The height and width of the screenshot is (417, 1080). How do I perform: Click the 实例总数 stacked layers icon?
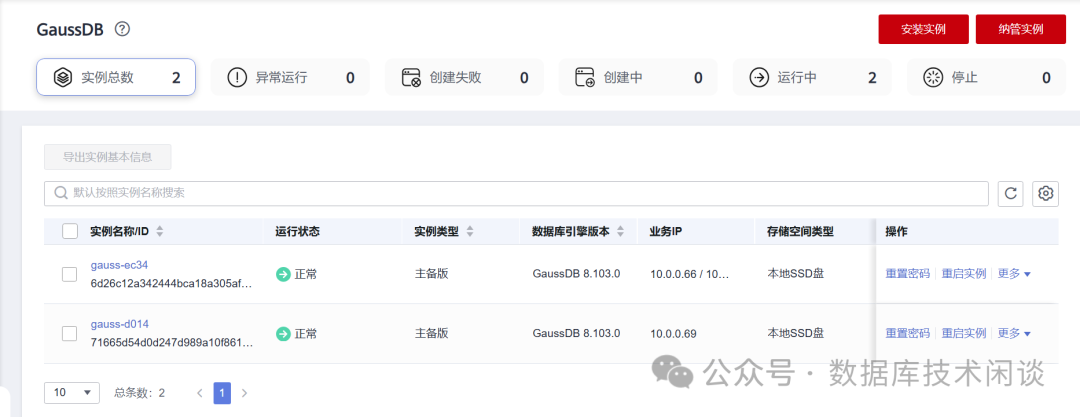tap(63, 77)
